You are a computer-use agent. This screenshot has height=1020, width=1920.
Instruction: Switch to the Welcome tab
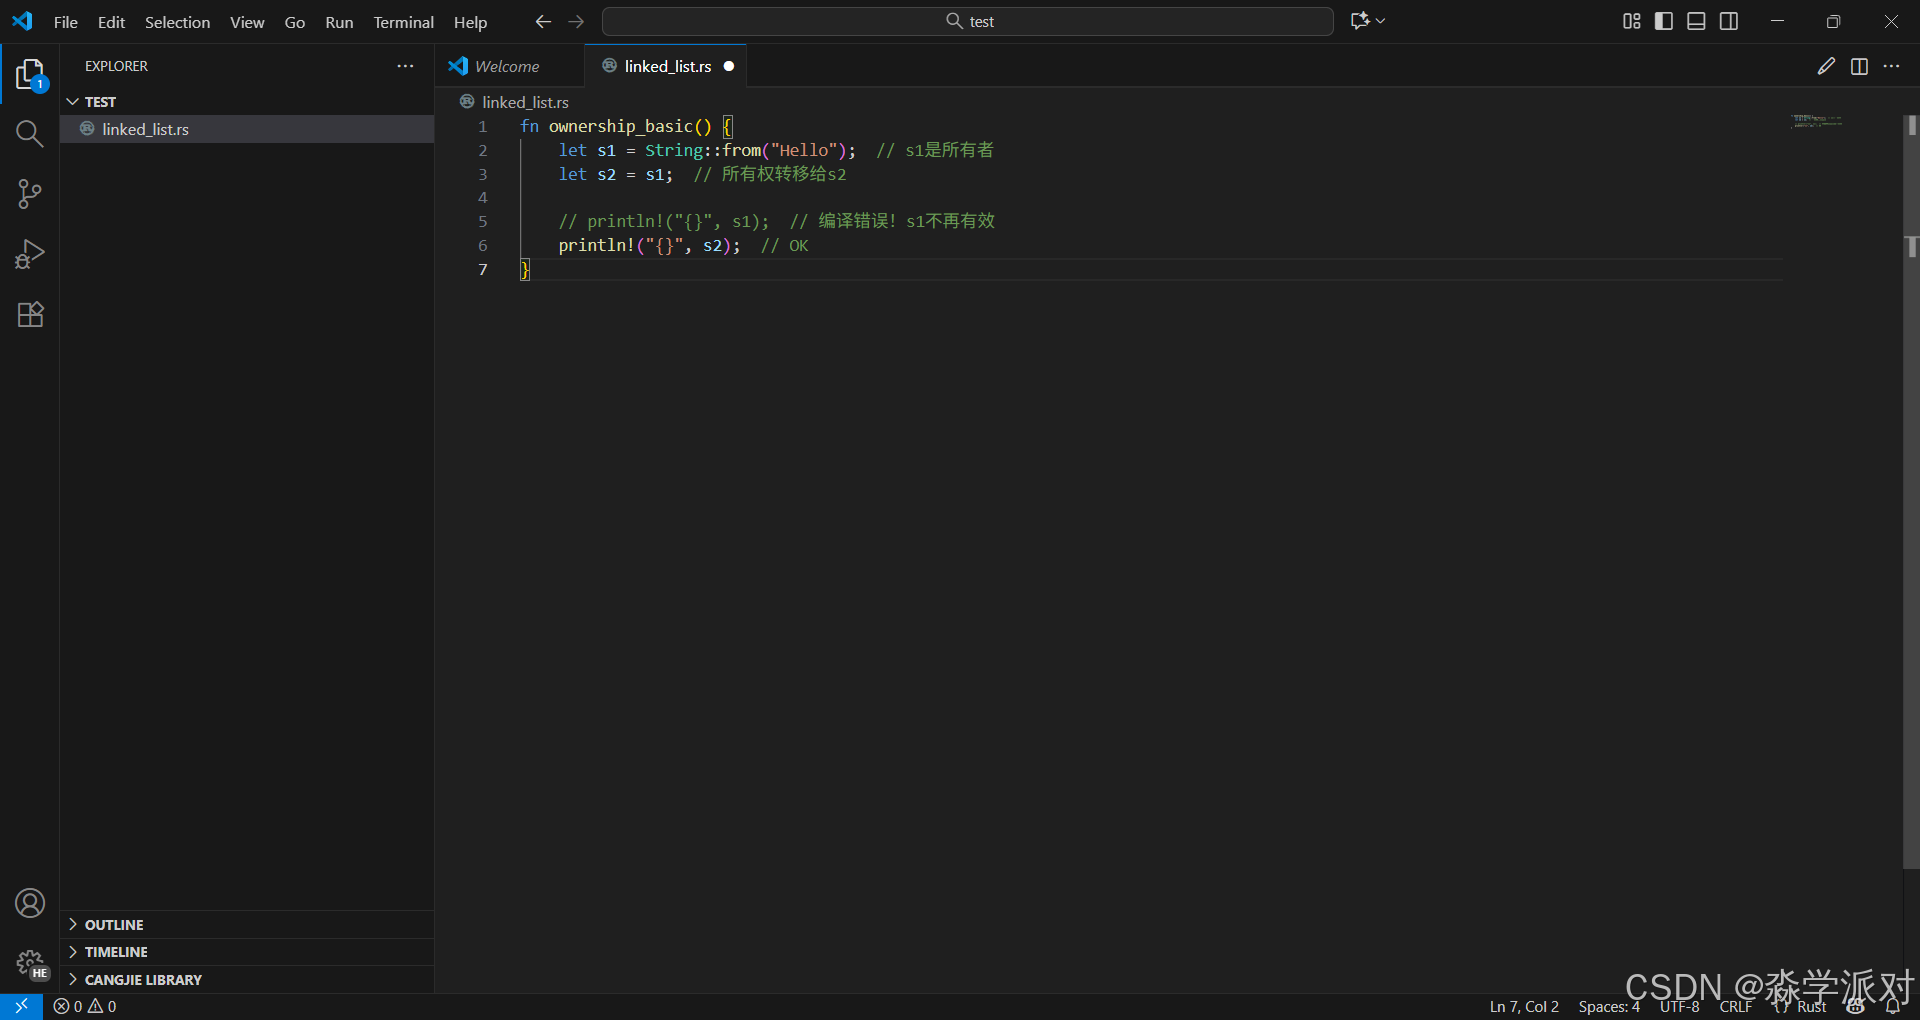[x=510, y=66]
